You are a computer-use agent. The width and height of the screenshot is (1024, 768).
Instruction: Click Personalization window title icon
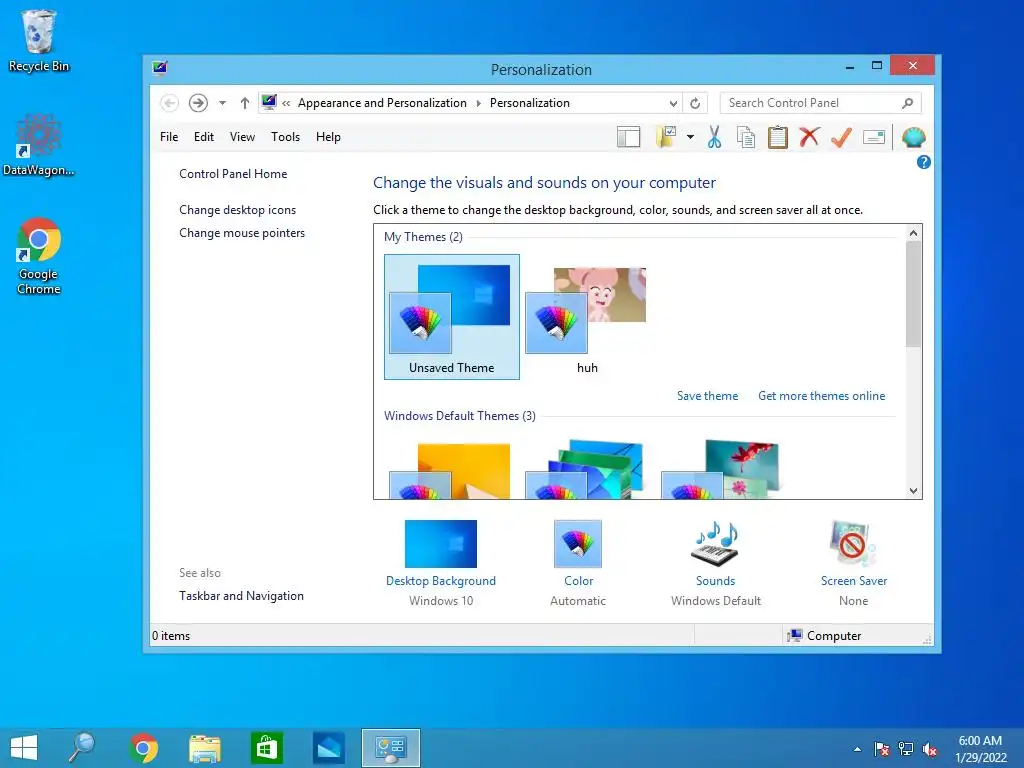click(160, 67)
